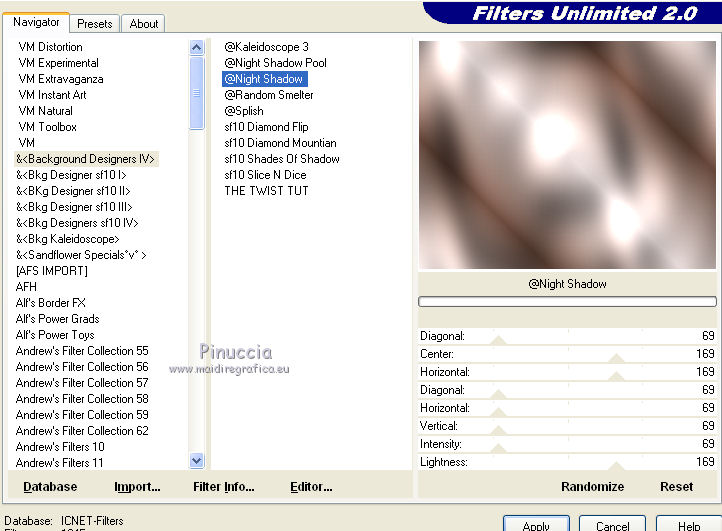Select &<Bkg Designers sf10 IV> category
Screen dimensions: 722x531
pos(77,223)
